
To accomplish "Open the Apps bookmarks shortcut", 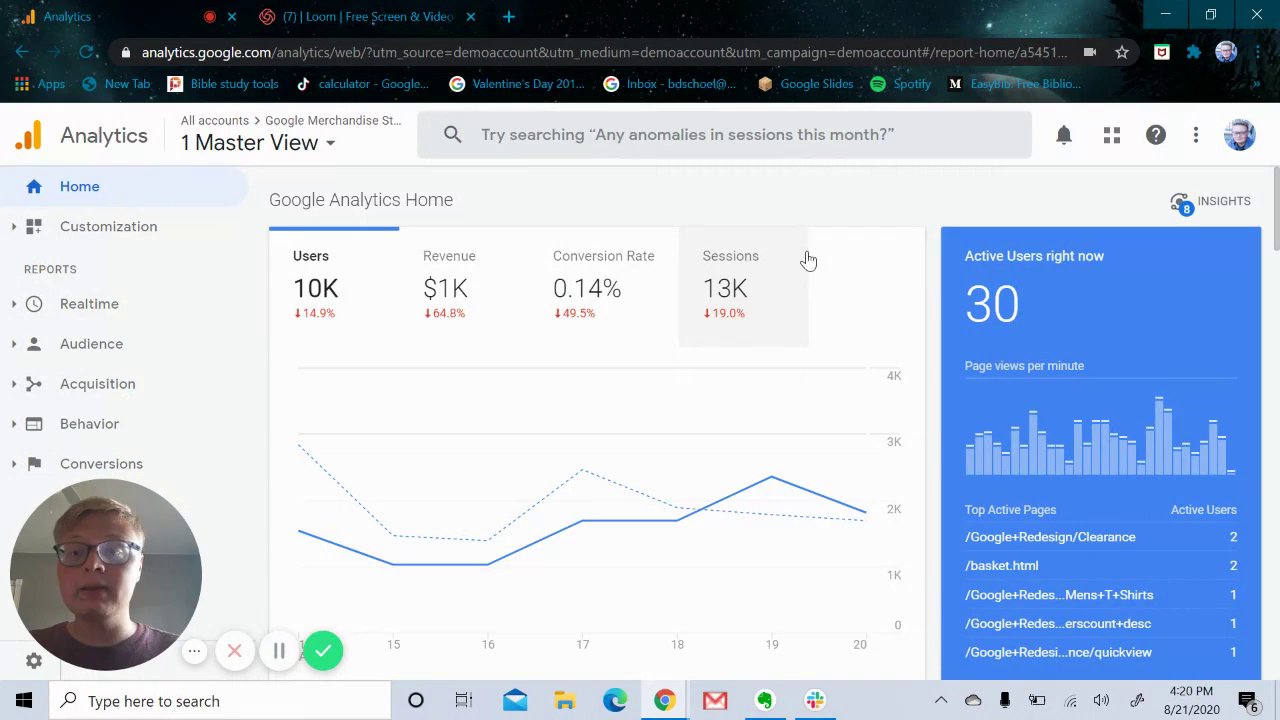I will (39, 84).
